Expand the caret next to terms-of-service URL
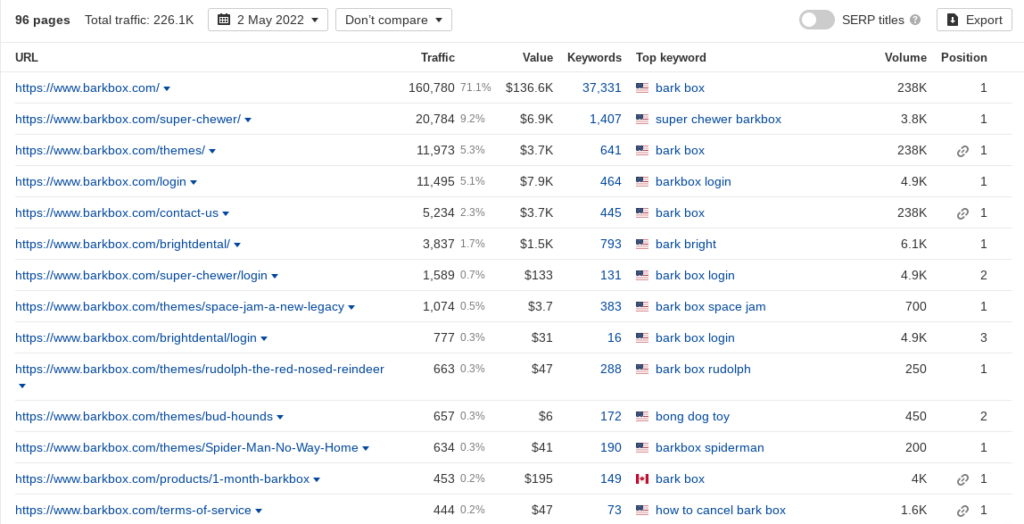Screen dimensions: 1024x524 (x=259, y=512)
